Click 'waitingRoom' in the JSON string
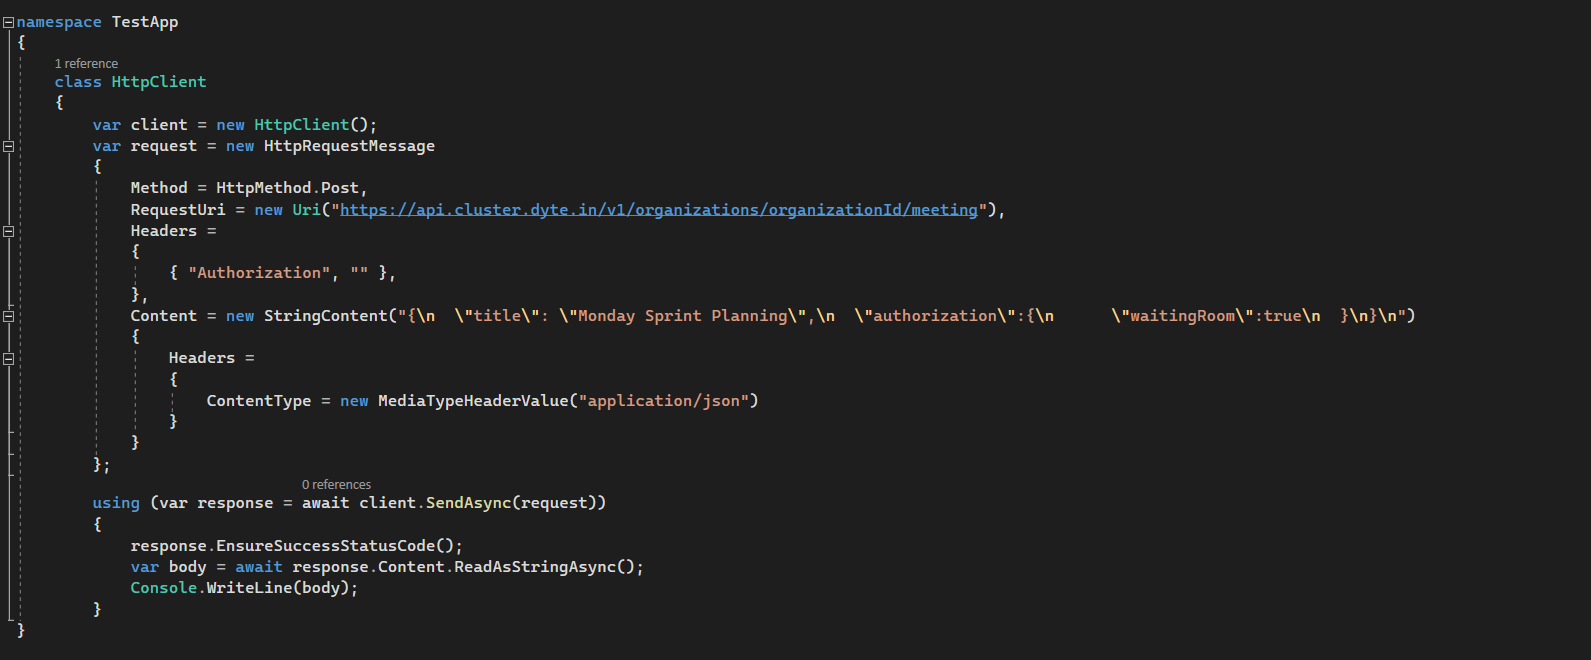The image size is (1591, 660). pos(1182,316)
